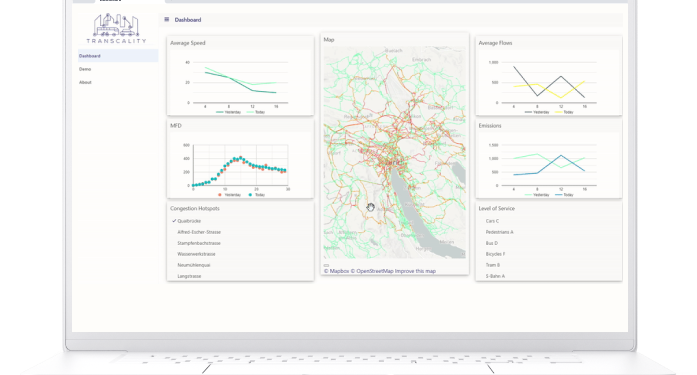Click the OpenStreetMap attribution link
697x375 pixels.
372,271
